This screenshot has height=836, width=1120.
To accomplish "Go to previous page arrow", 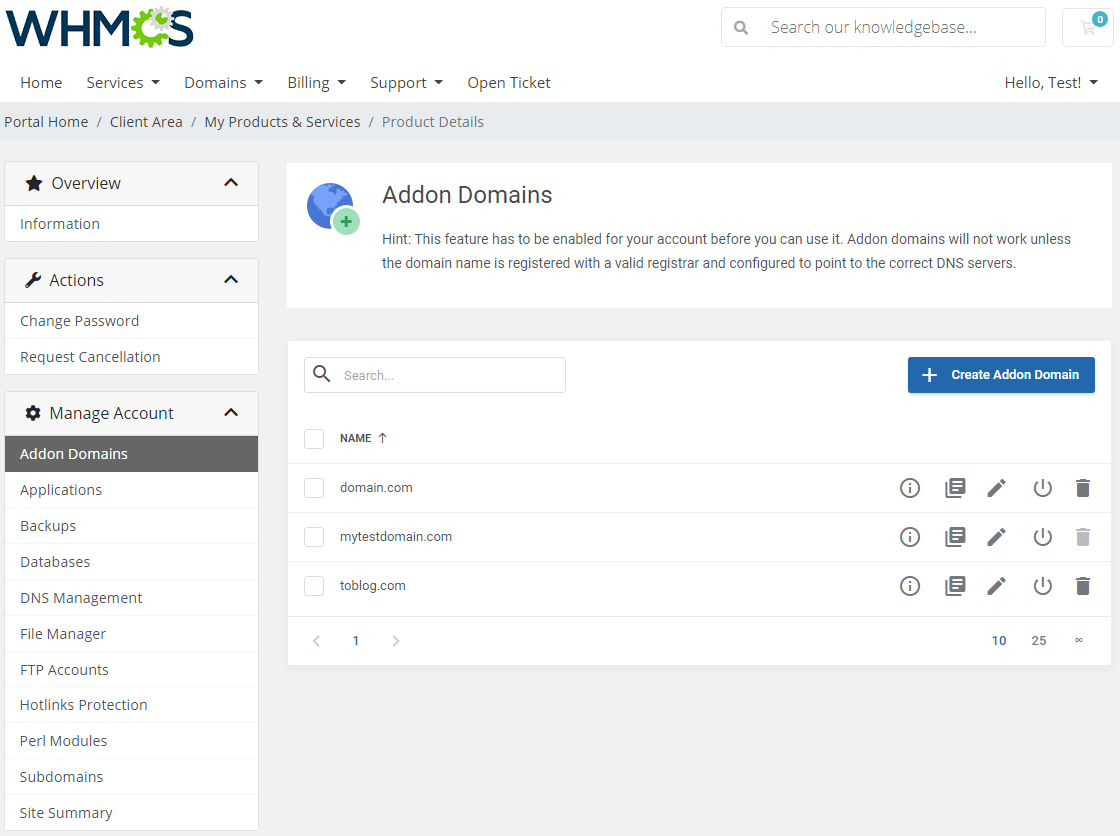I will pyautogui.click(x=316, y=641).
